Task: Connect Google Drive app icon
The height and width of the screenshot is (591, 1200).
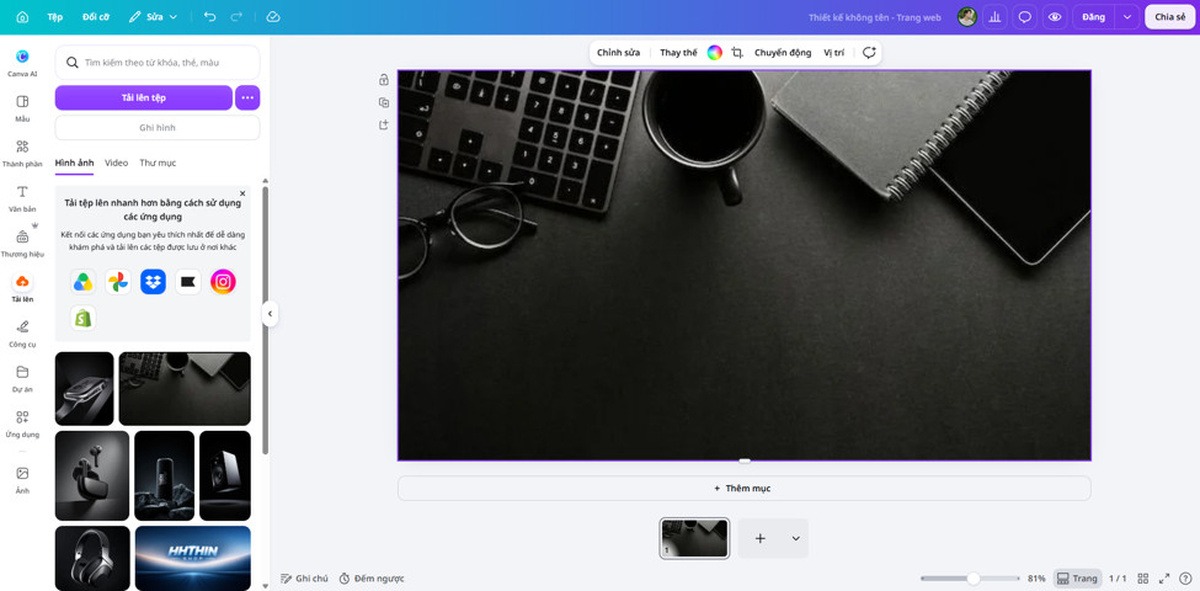Action: 83,282
